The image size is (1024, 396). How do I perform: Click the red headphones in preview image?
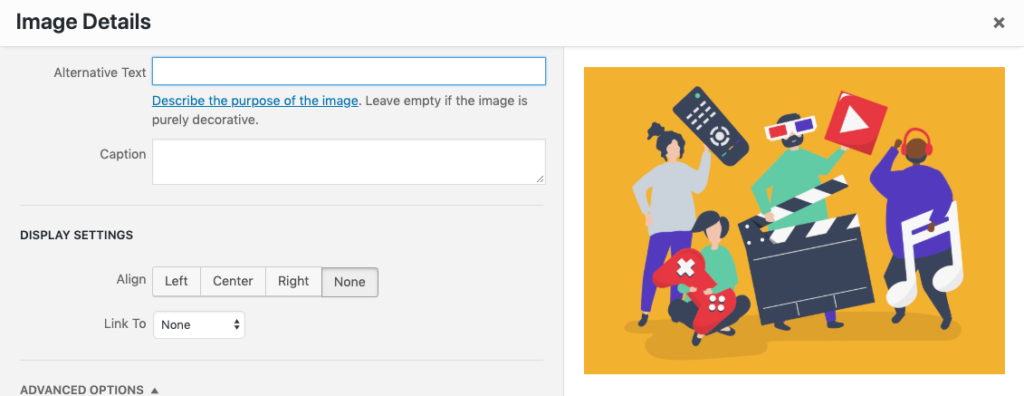click(917, 142)
